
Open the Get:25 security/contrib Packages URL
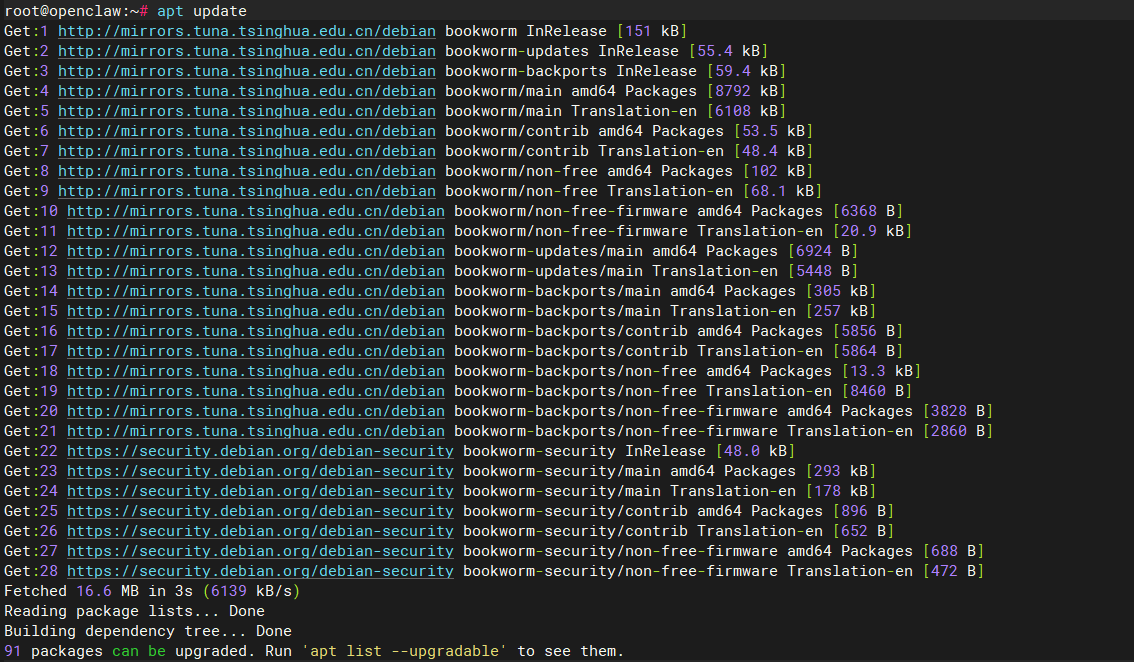260,511
